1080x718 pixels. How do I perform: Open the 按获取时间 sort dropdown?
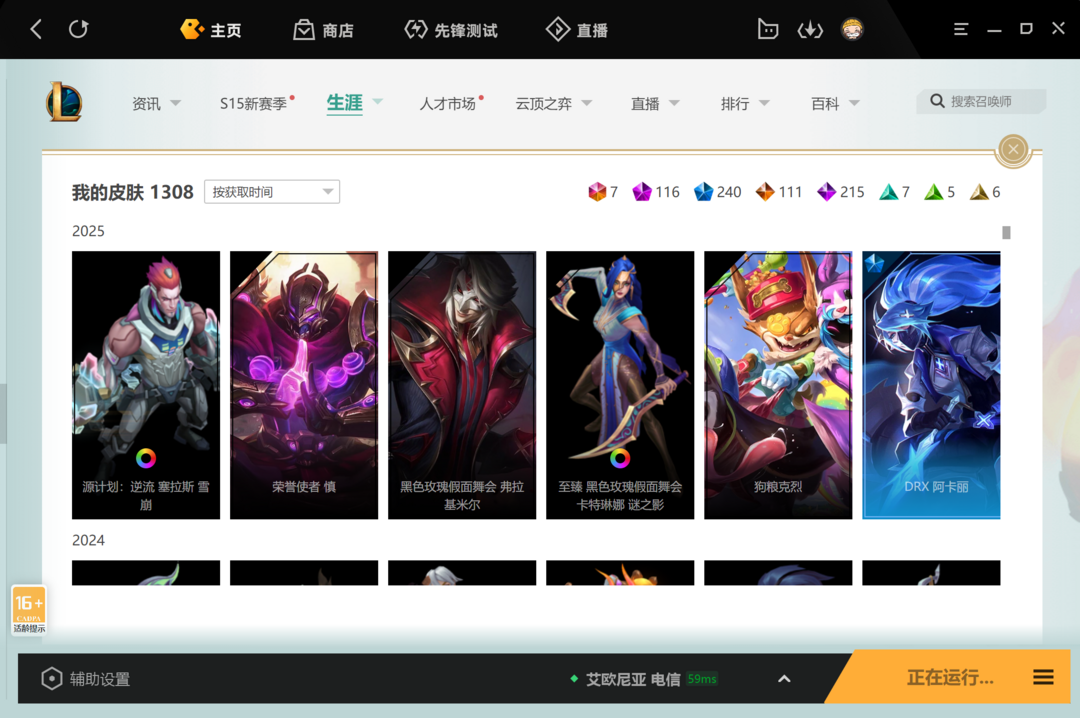click(x=272, y=192)
